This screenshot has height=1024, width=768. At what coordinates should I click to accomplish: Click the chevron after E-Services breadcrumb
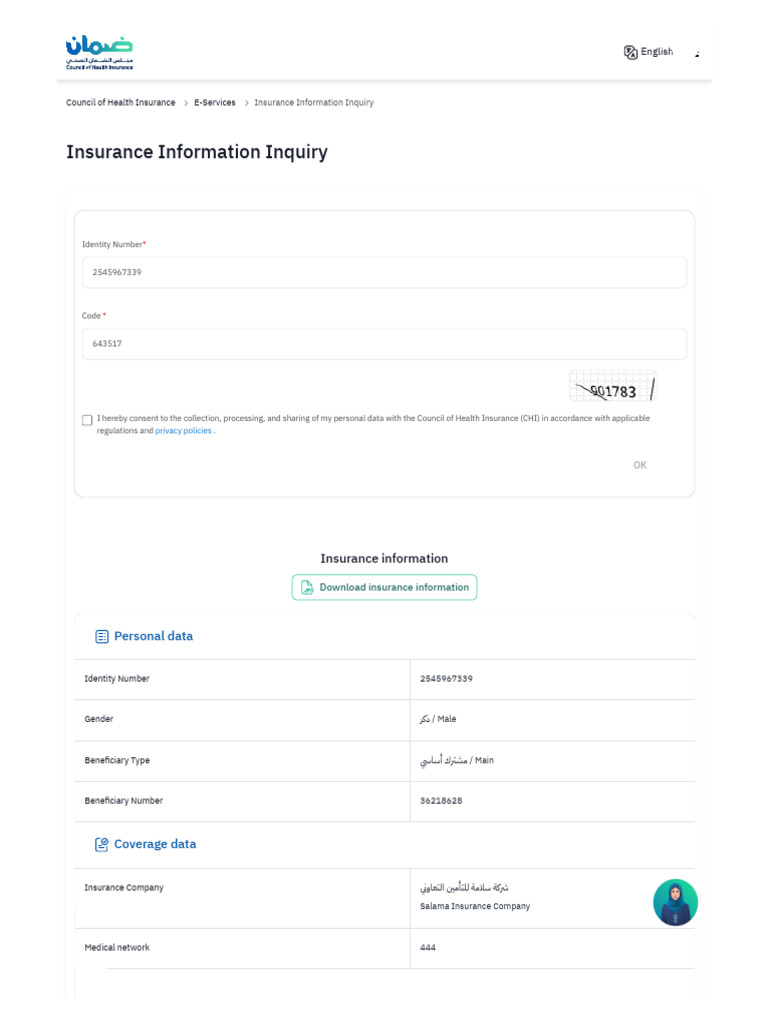(246, 103)
